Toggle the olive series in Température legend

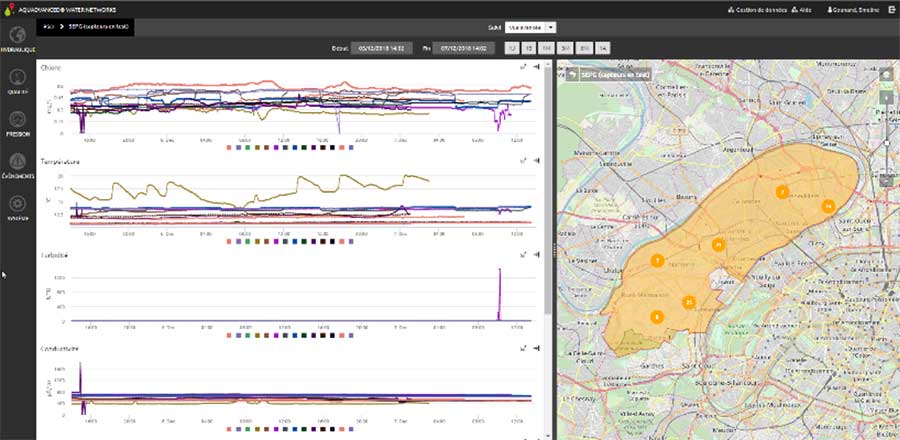pos(257,242)
